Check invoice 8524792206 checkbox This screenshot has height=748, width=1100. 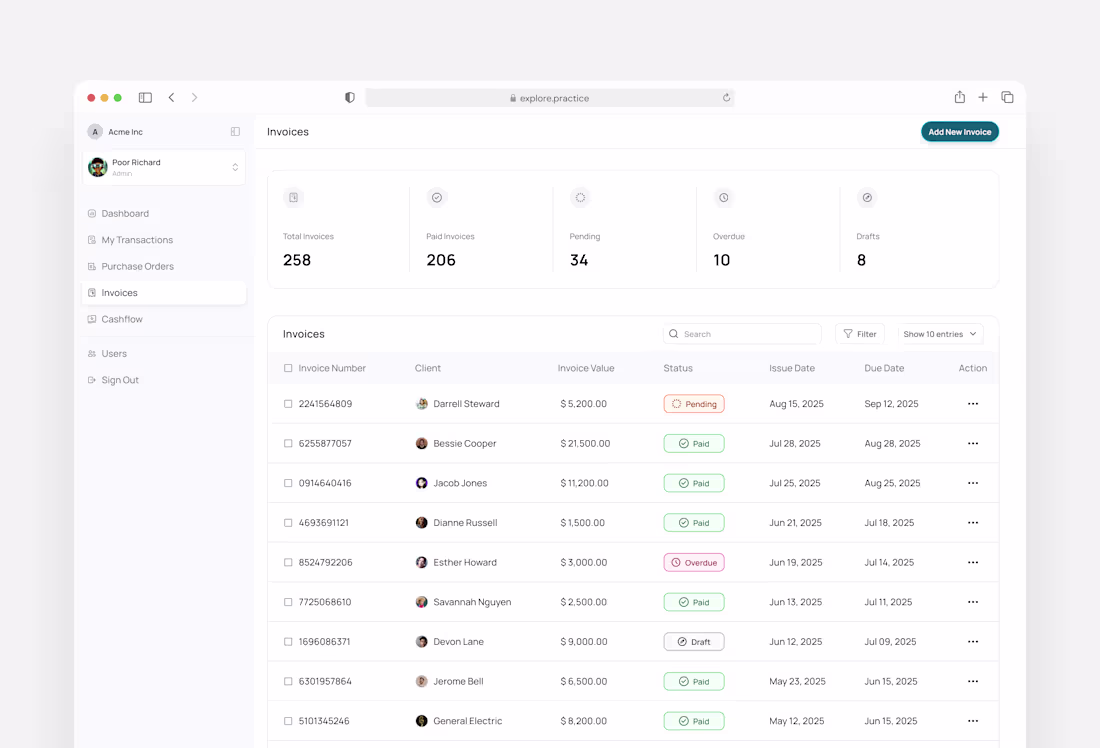tap(288, 562)
